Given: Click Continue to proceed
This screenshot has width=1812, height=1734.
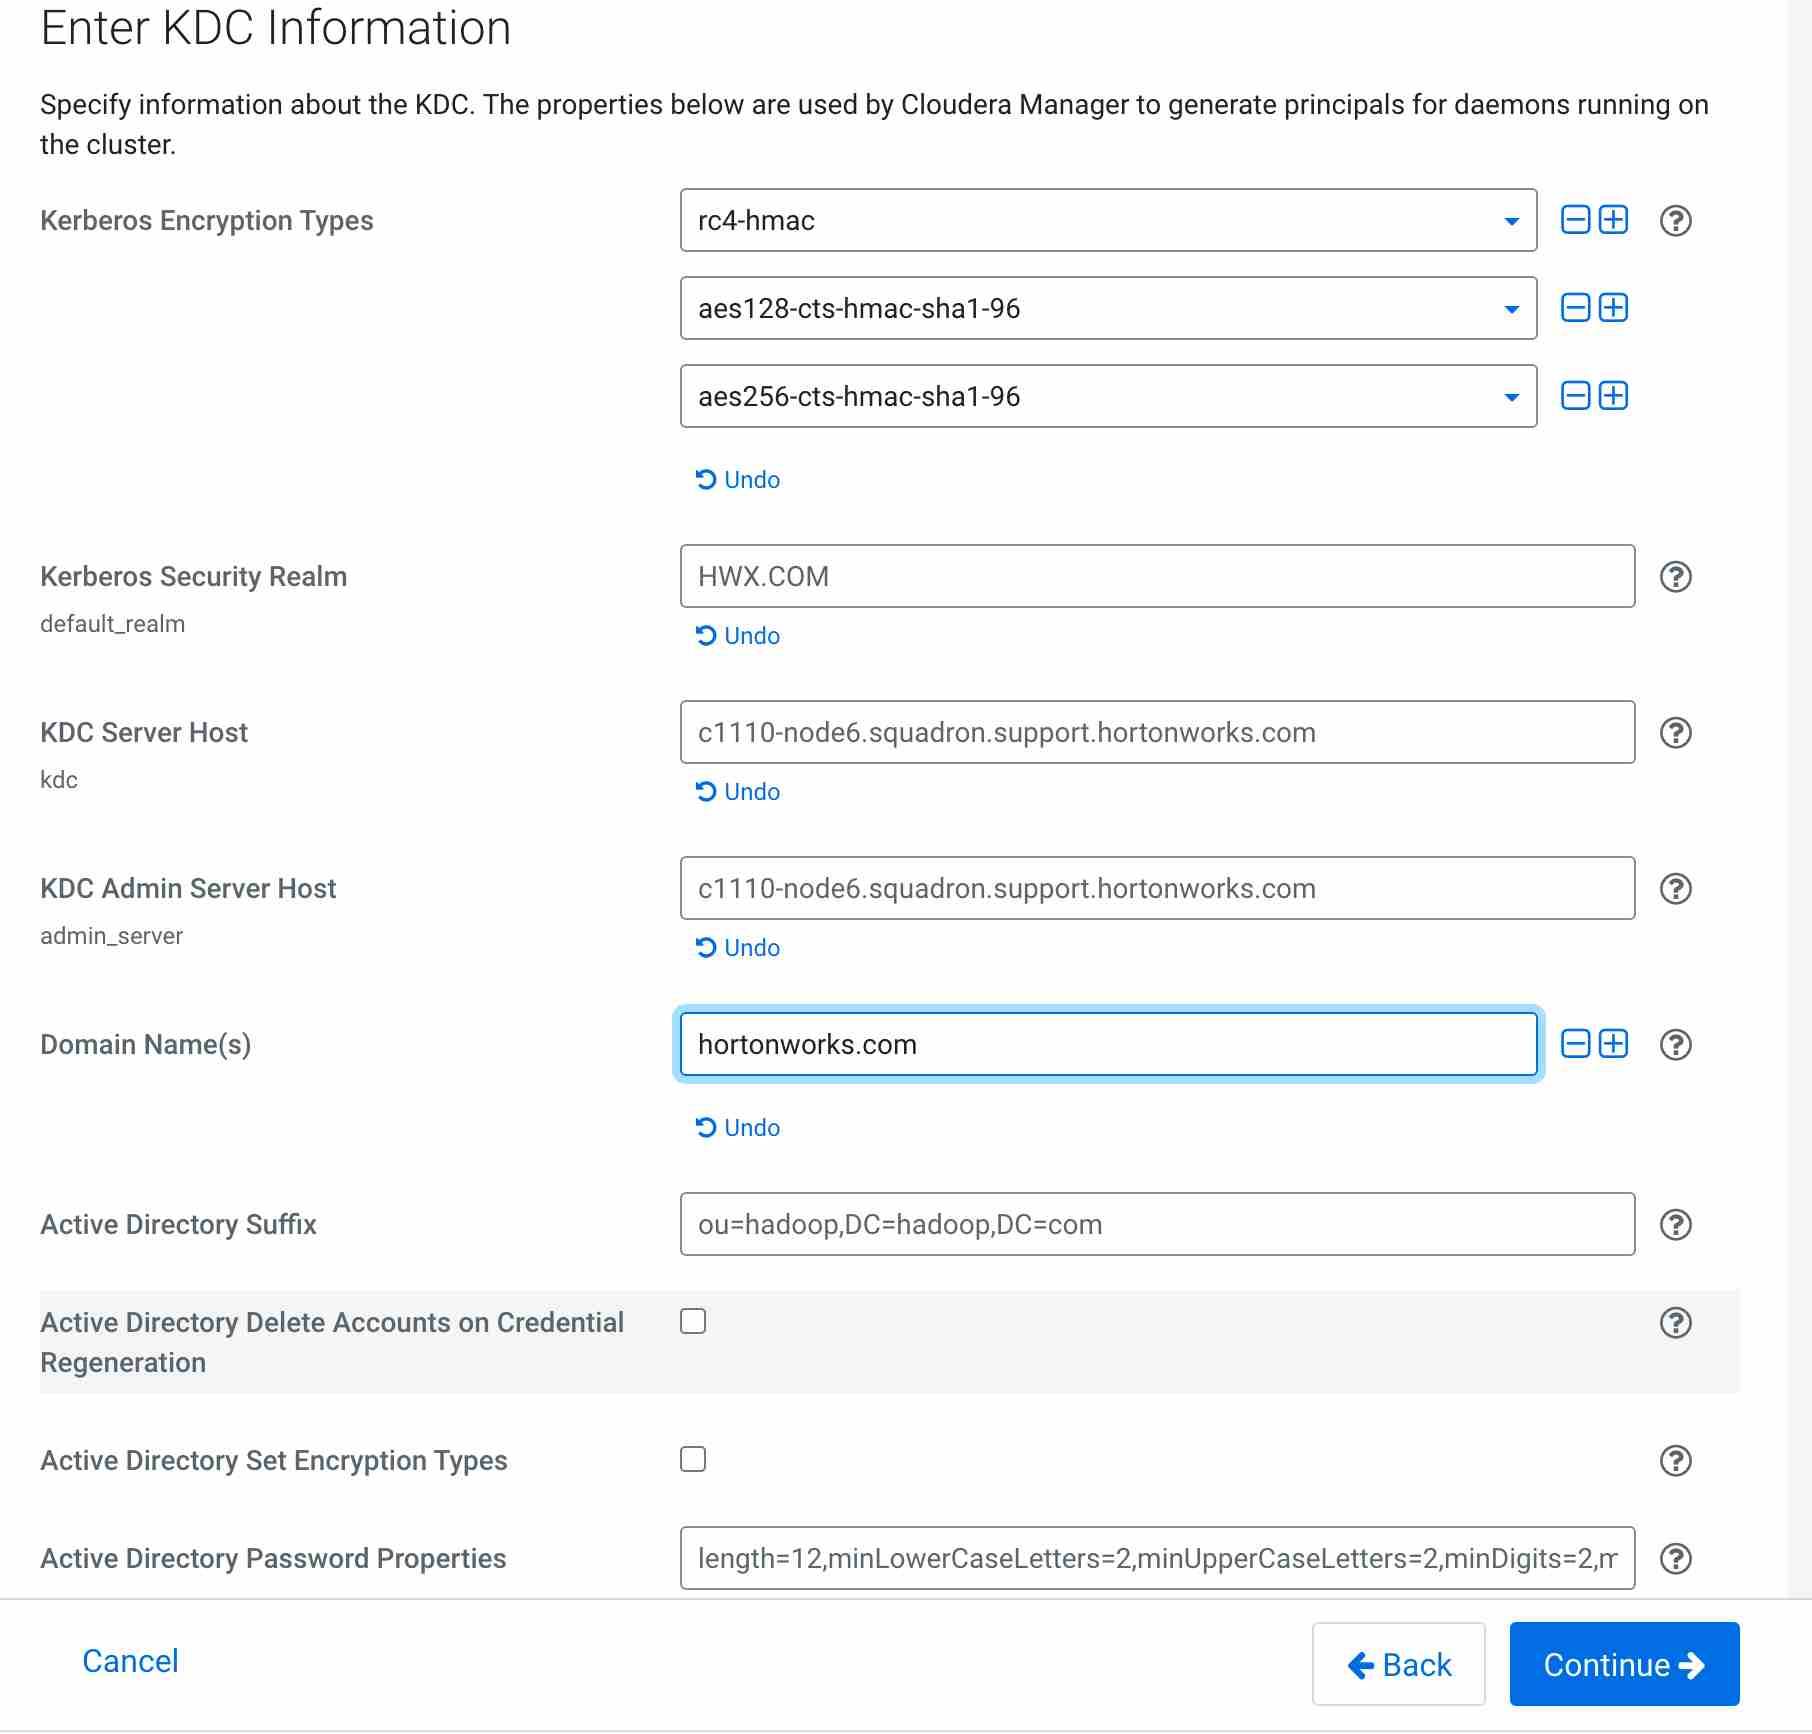Looking at the screenshot, I should pos(1624,1664).
